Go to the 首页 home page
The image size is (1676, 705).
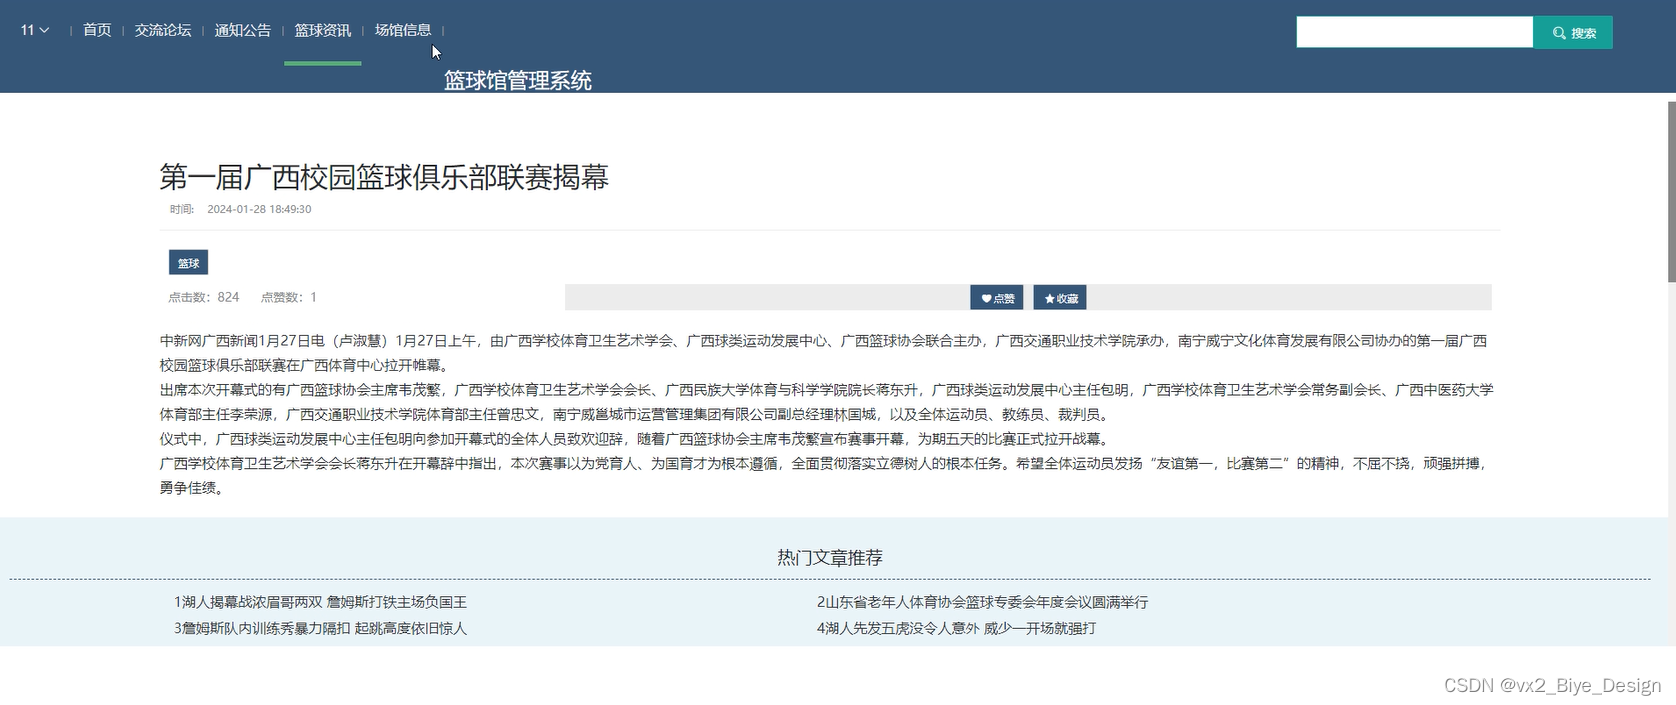pos(97,30)
